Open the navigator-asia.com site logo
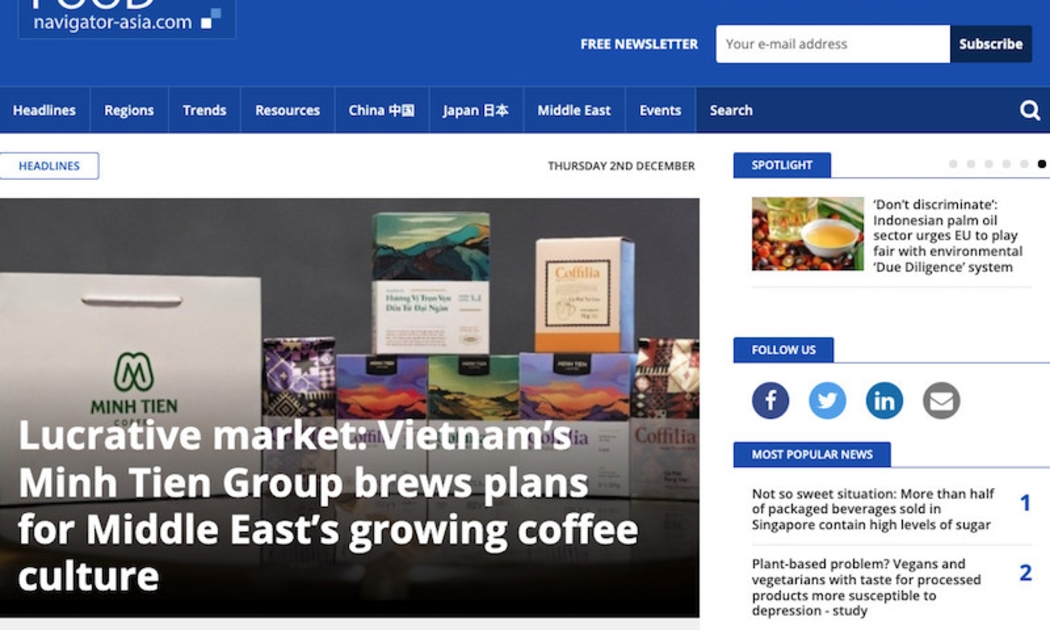Viewport: 1050px width, 630px height. coord(127,17)
